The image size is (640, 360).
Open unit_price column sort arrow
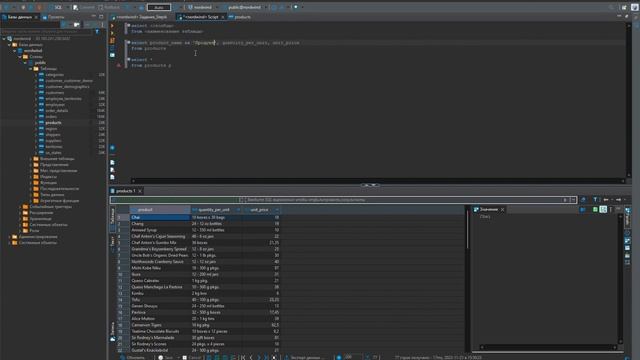(277, 210)
